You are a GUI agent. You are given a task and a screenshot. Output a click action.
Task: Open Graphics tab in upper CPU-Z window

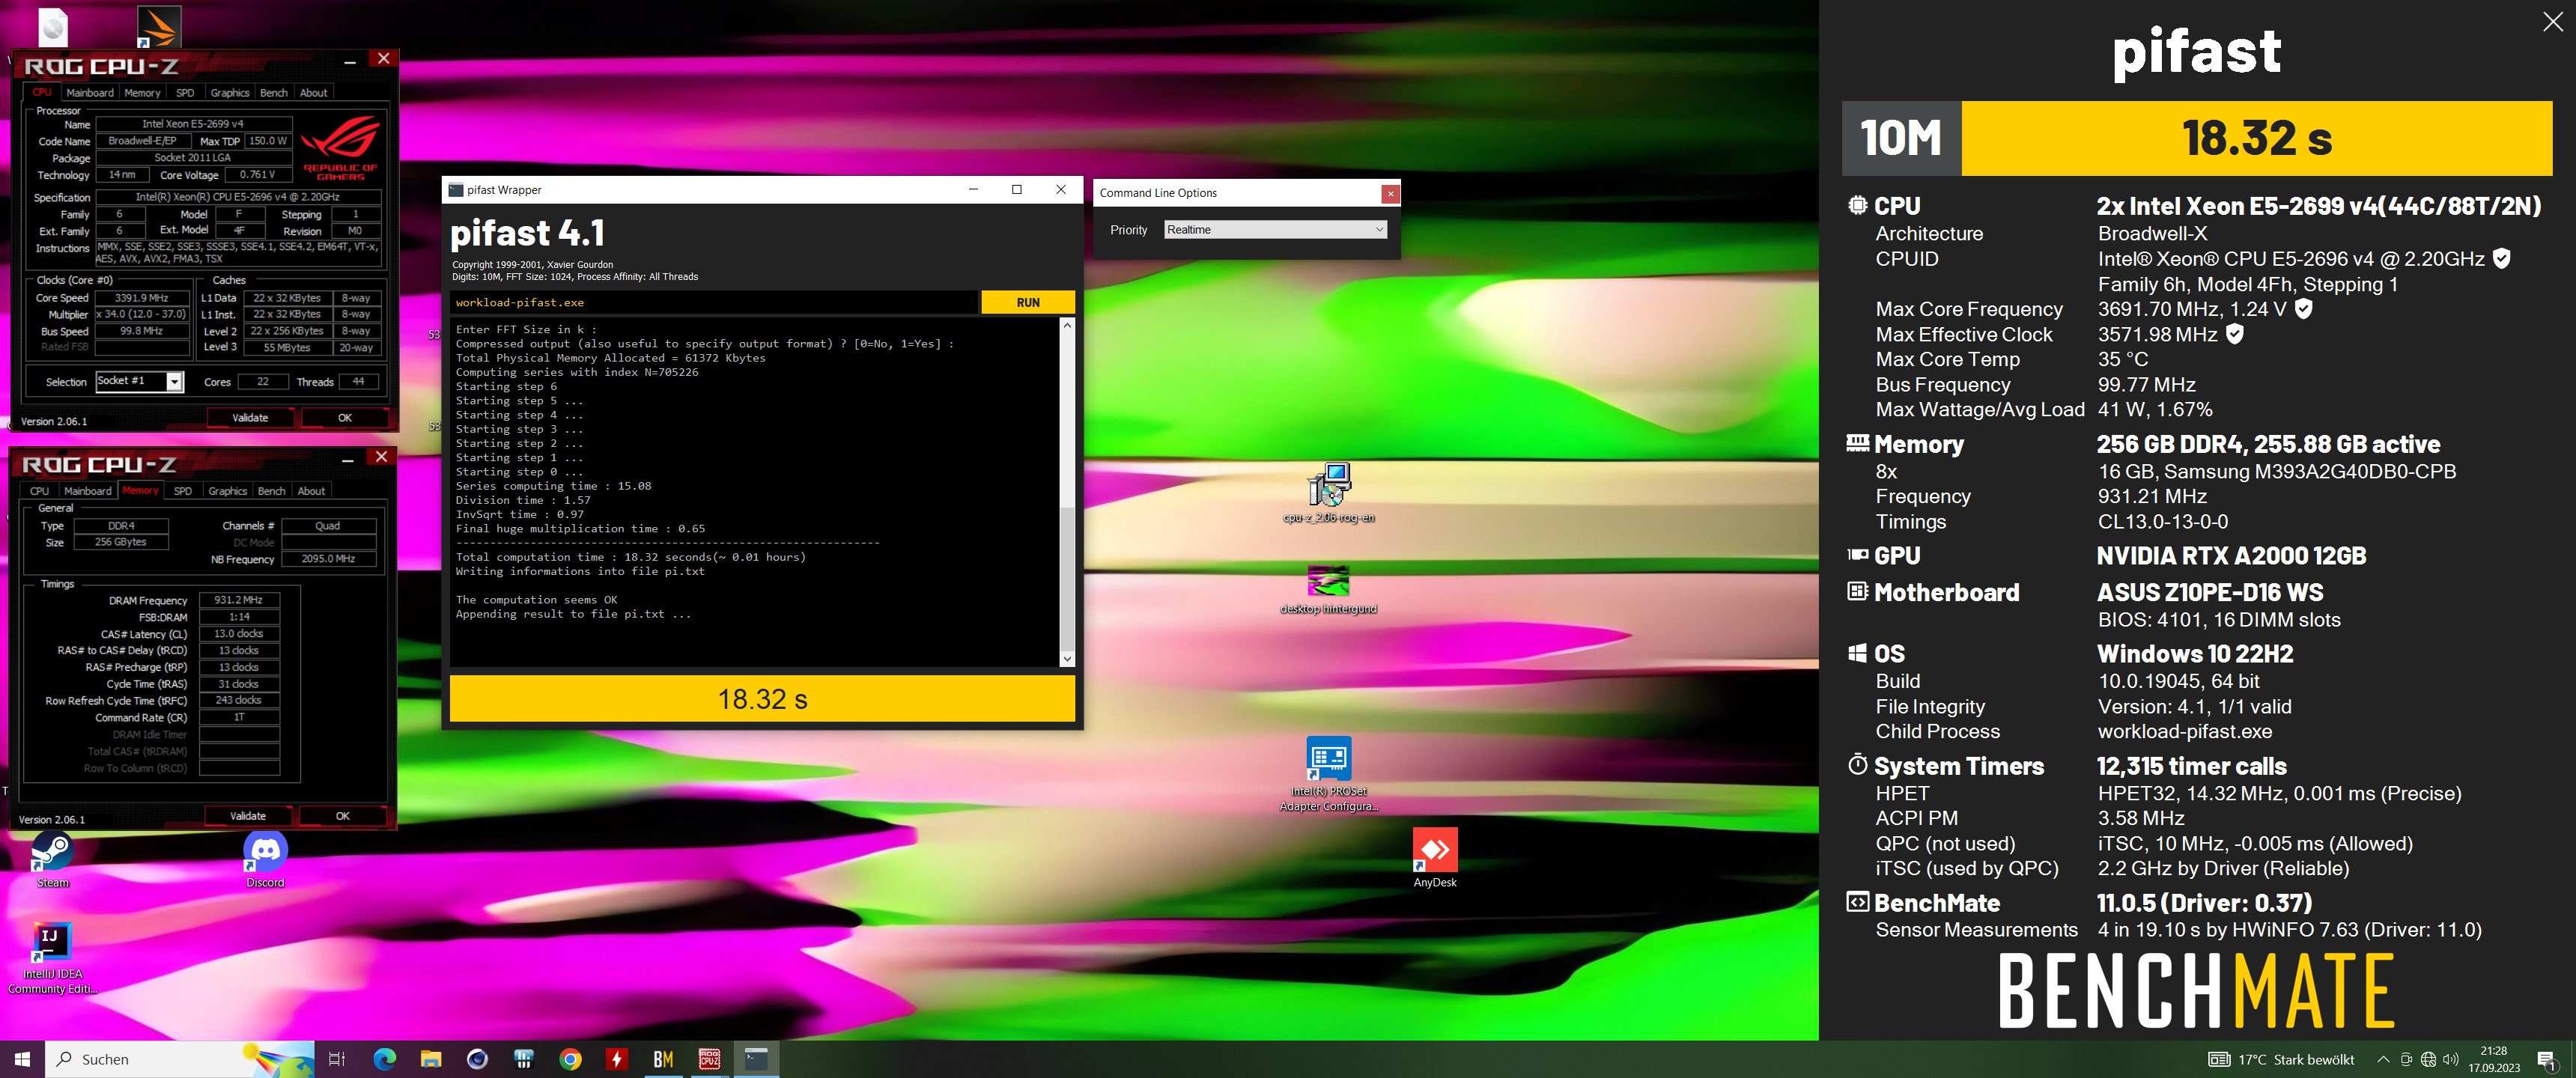tap(230, 92)
